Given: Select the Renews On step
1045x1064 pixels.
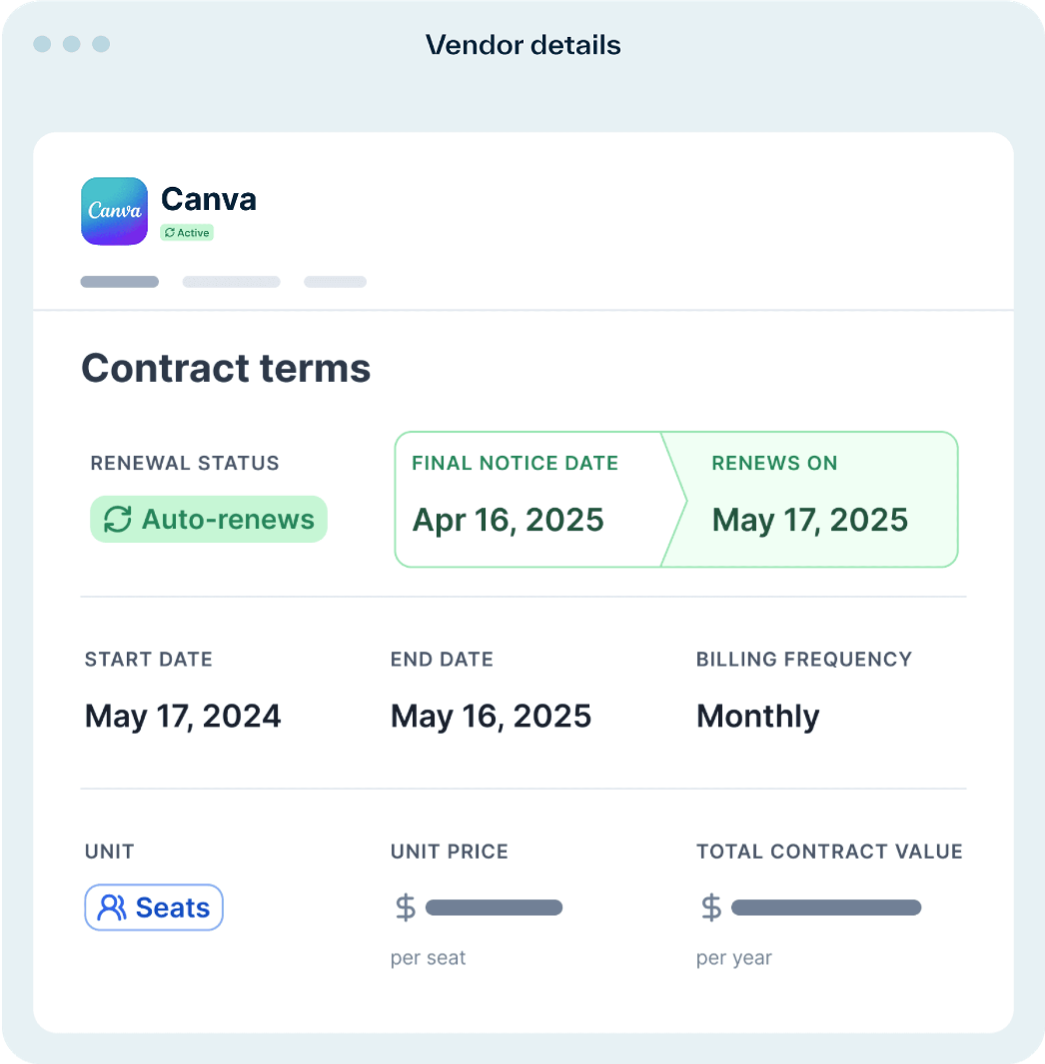Looking at the screenshot, I should coord(810,500).
